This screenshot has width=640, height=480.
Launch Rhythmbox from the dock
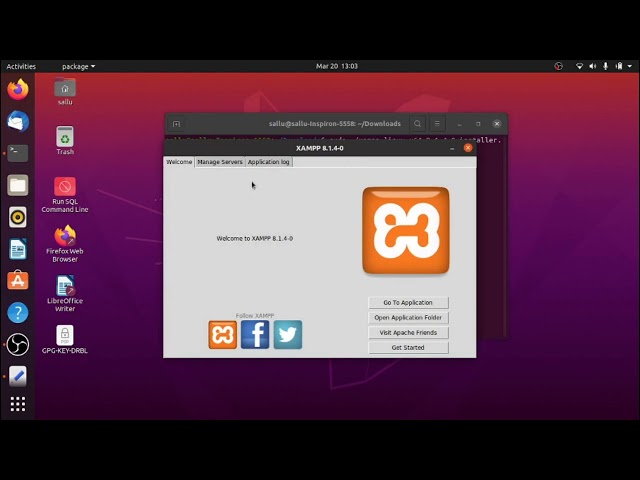[18, 217]
